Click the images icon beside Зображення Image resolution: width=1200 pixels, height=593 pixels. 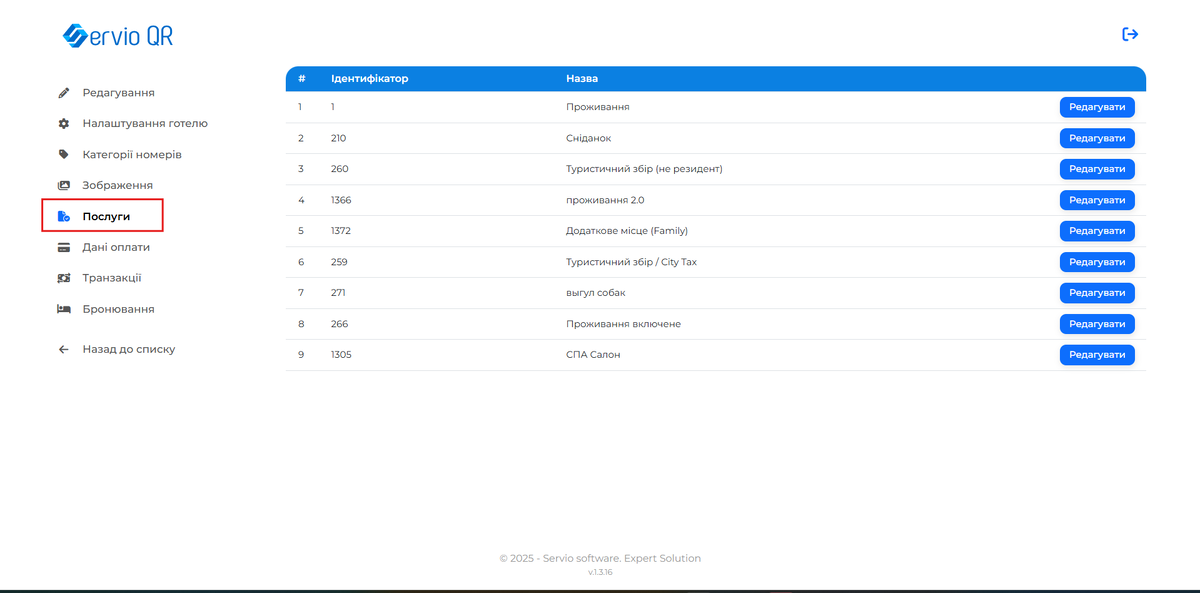(64, 186)
